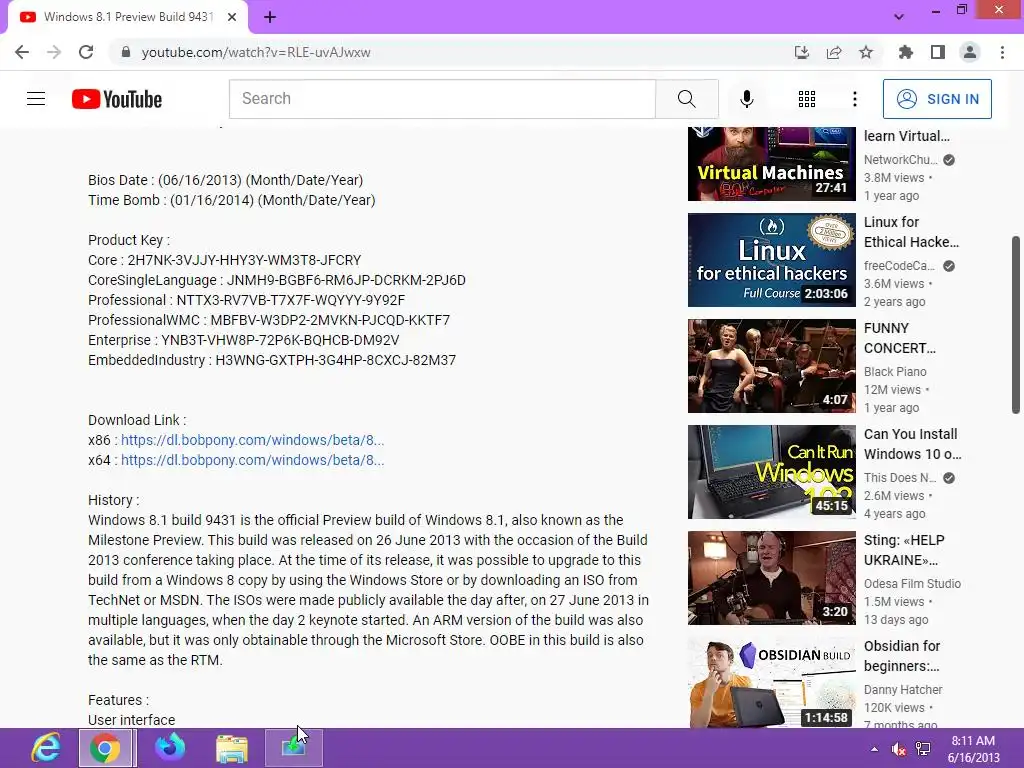Click muted volume tray icon
The image size is (1024, 768).
coord(899,749)
